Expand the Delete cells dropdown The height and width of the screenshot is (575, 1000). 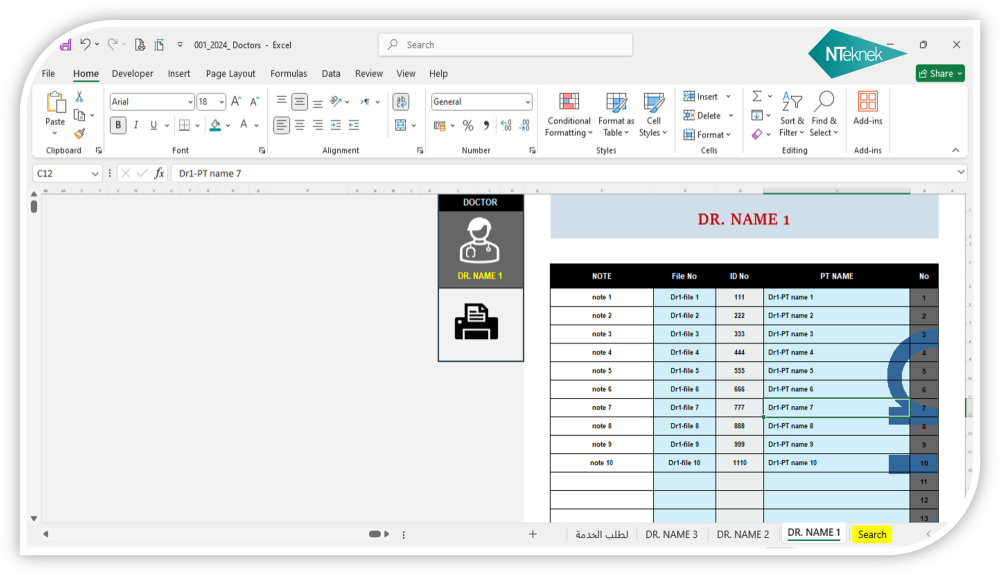point(731,115)
